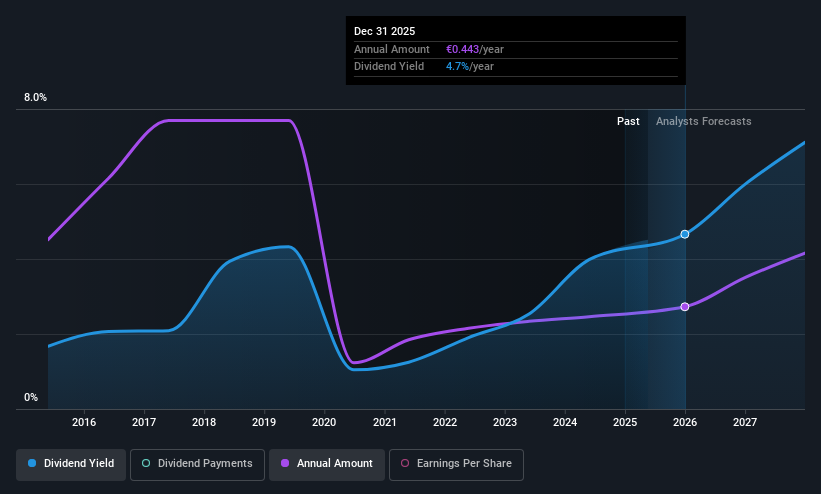Click the Analysts Forecasts label

pos(704,122)
